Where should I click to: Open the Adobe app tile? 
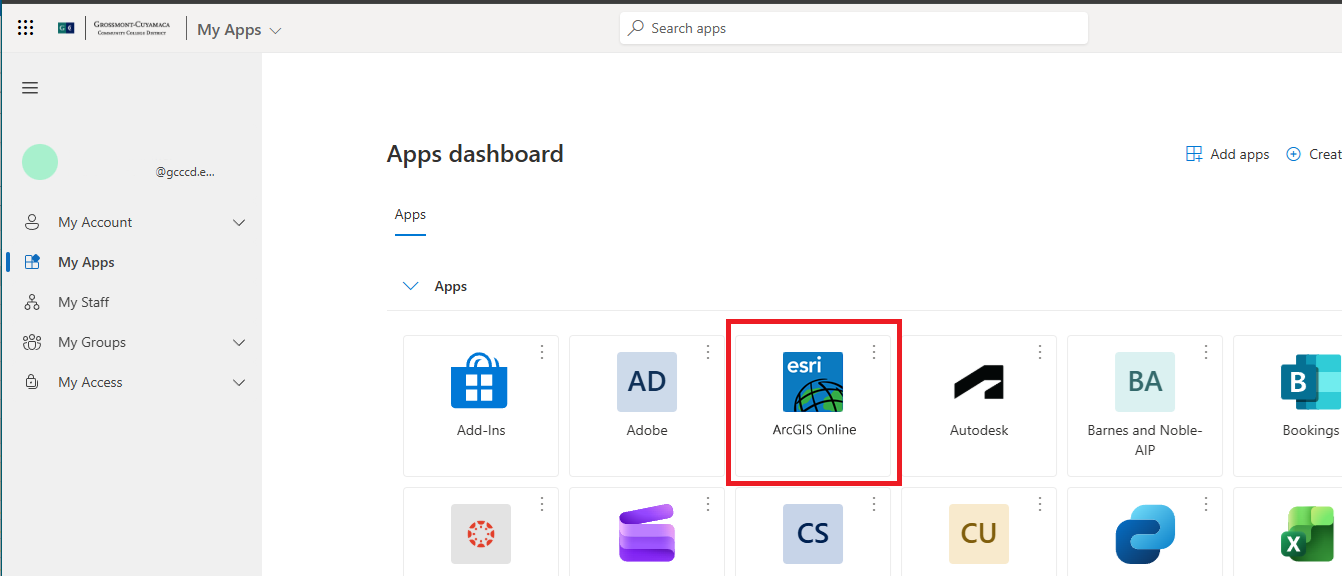pyautogui.click(x=646, y=382)
